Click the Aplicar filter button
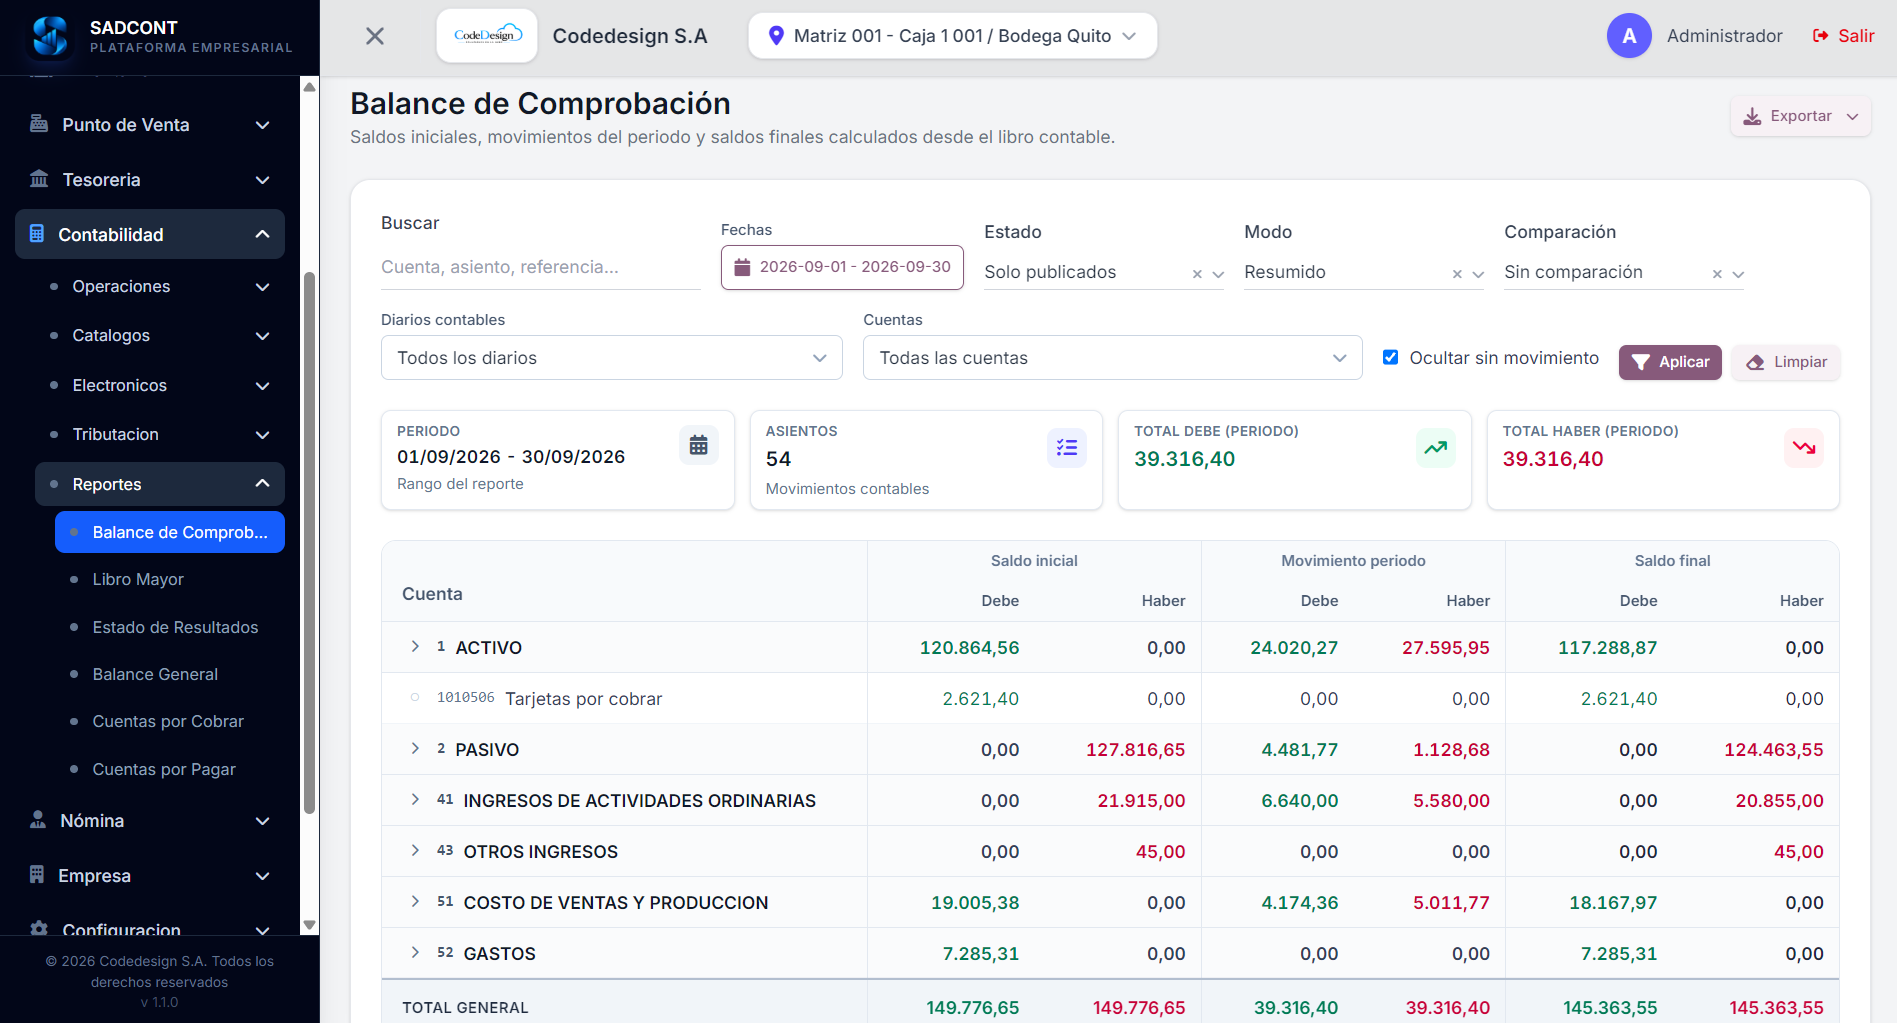 [x=1670, y=362]
